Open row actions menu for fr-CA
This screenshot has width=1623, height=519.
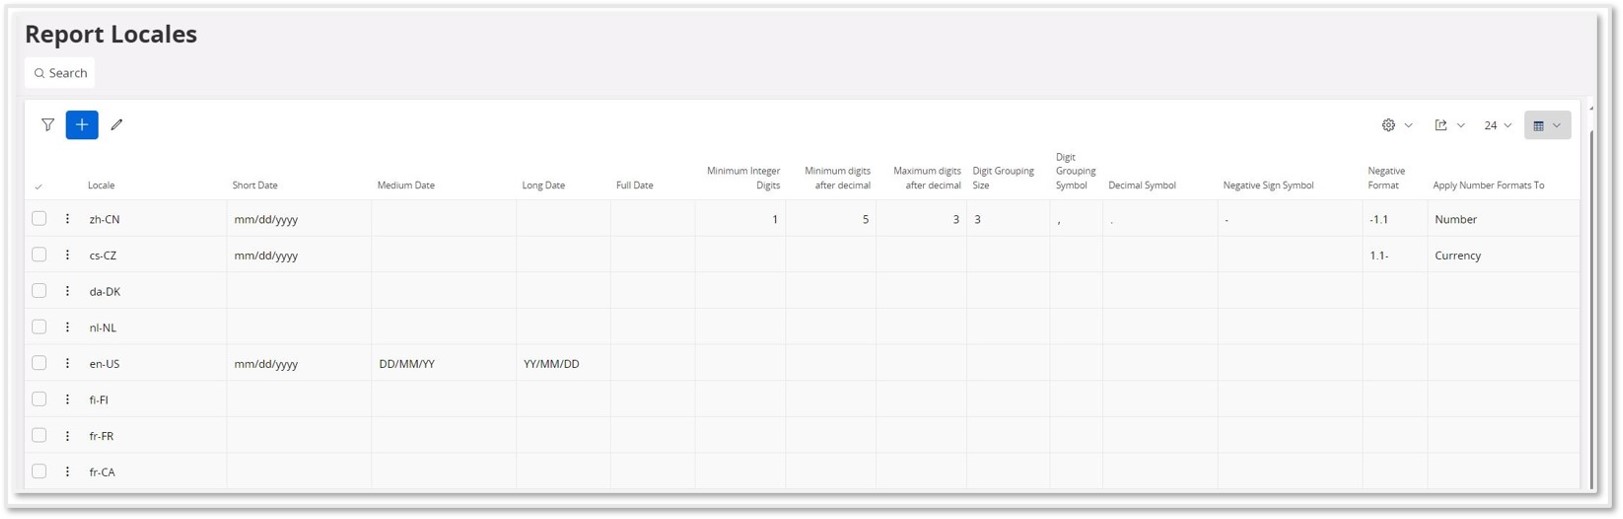point(68,471)
